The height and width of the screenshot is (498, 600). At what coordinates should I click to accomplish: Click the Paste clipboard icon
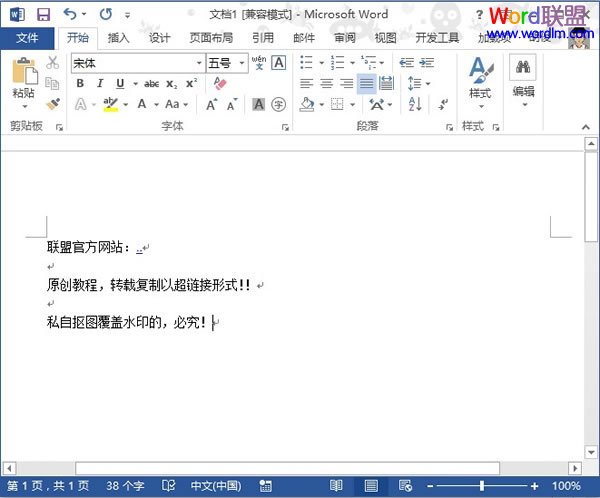point(24,71)
